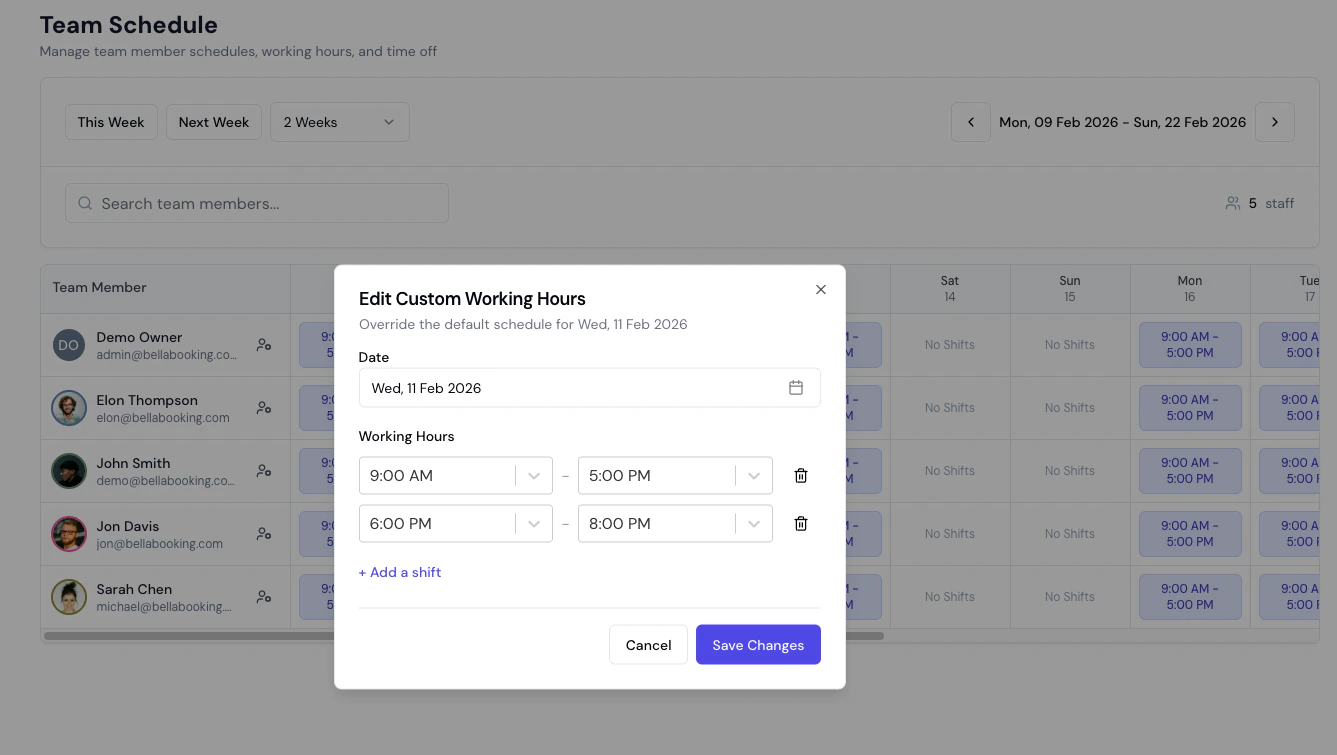Image resolution: width=1337 pixels, height=755 pixels.
Task: Delete the 6:00 PM shift using trash icon
Action: [x=800, y=523]
